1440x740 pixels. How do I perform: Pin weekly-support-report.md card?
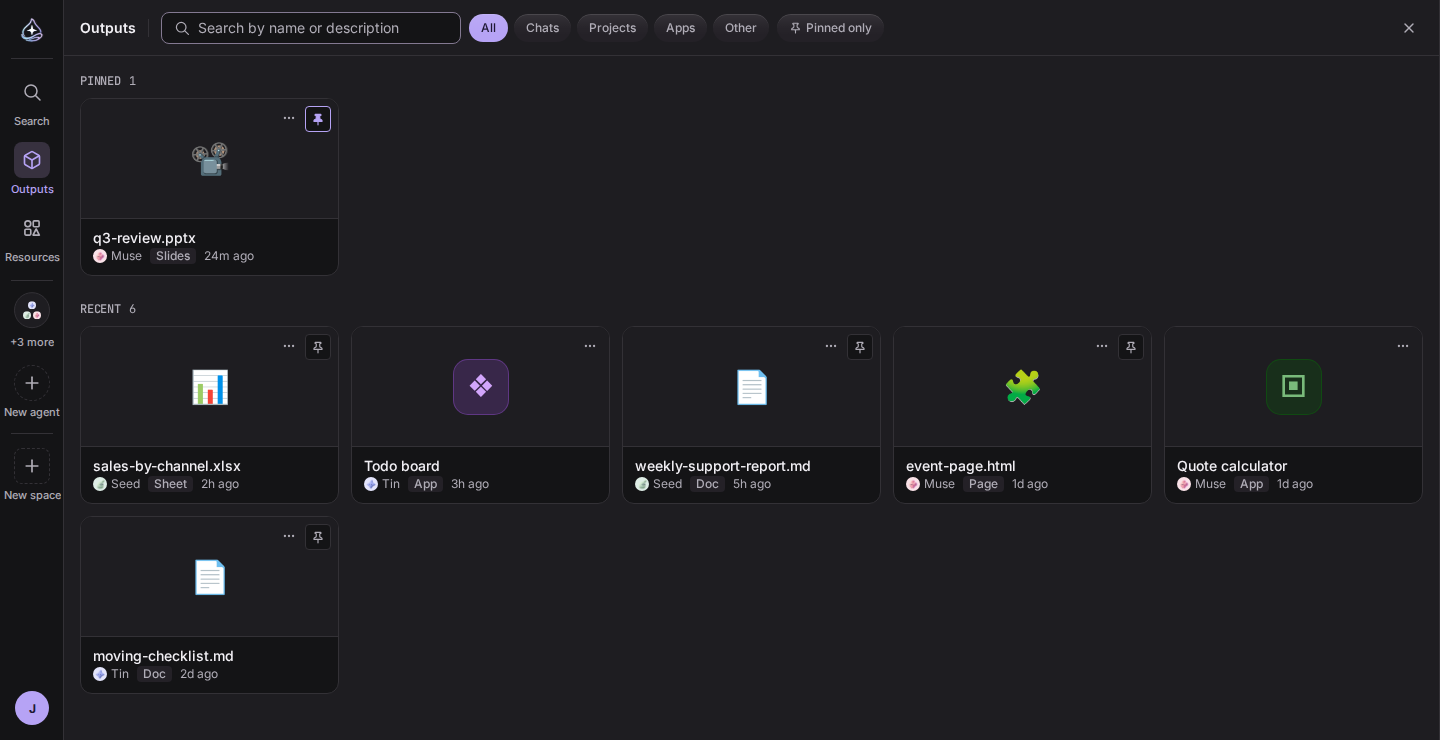point(860,347)
